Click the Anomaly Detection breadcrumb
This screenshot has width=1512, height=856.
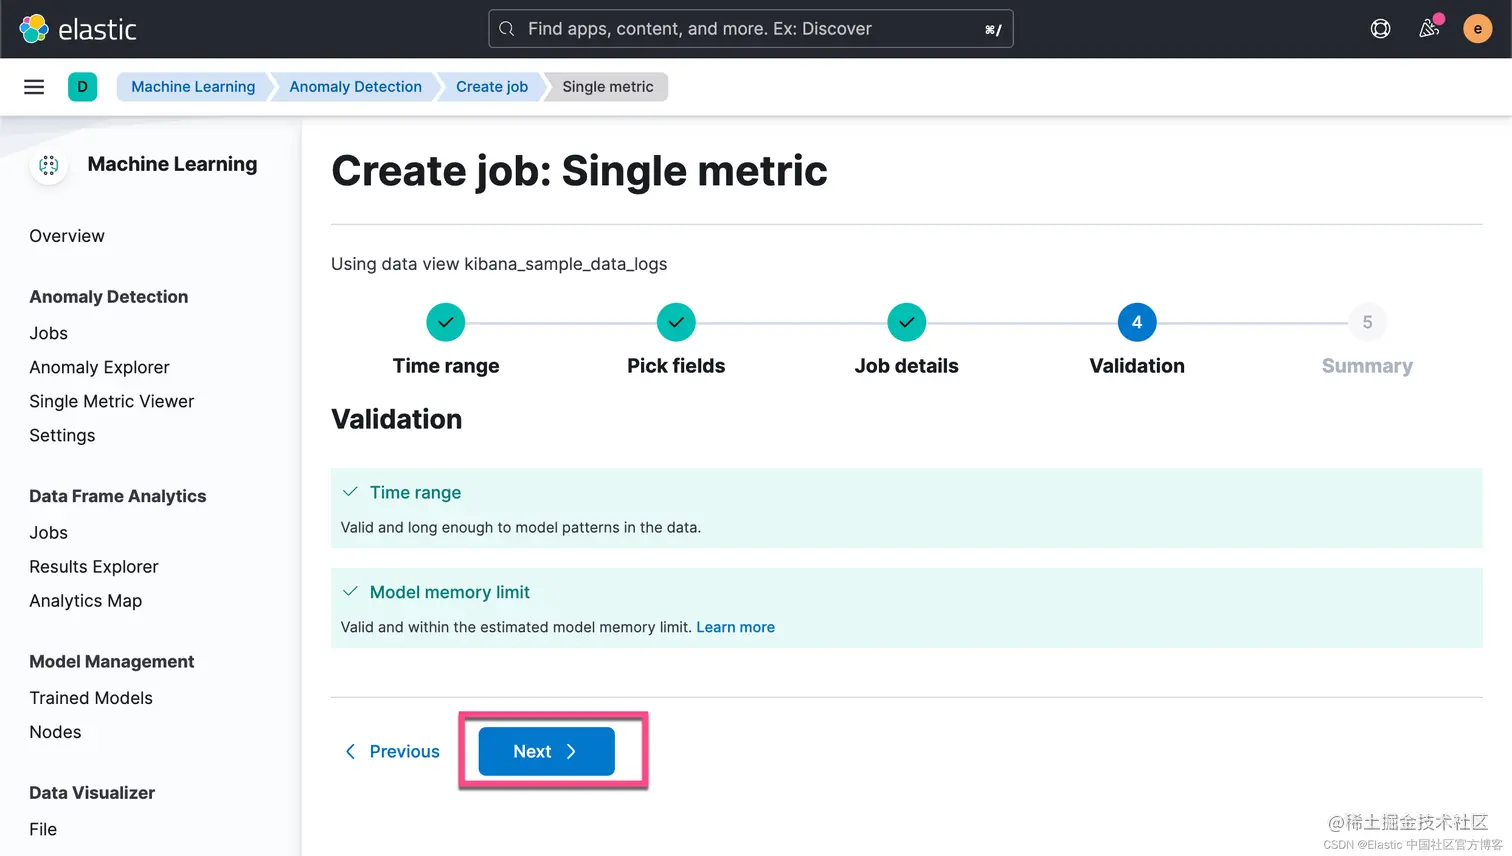pyautogui.click(x=355, y=87)
